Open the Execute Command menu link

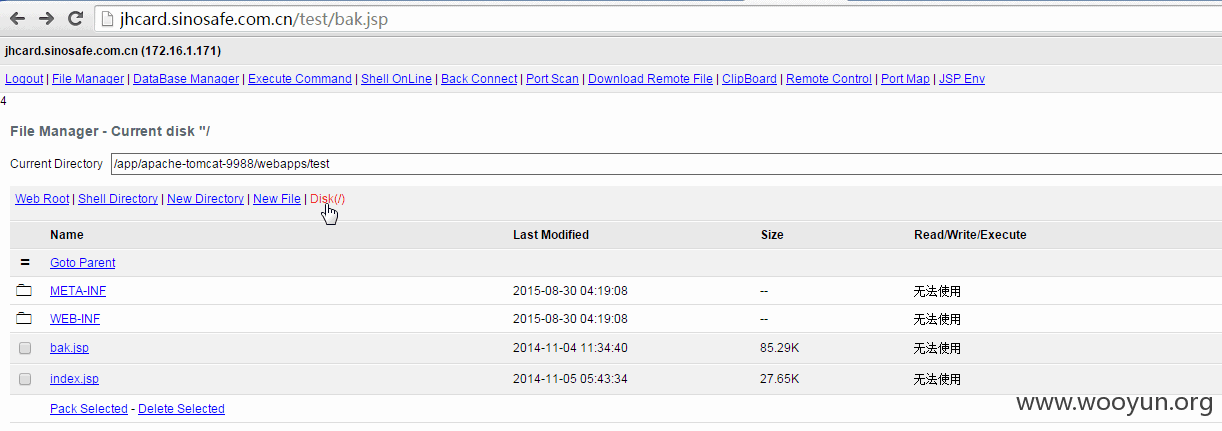tap(300, 79)
